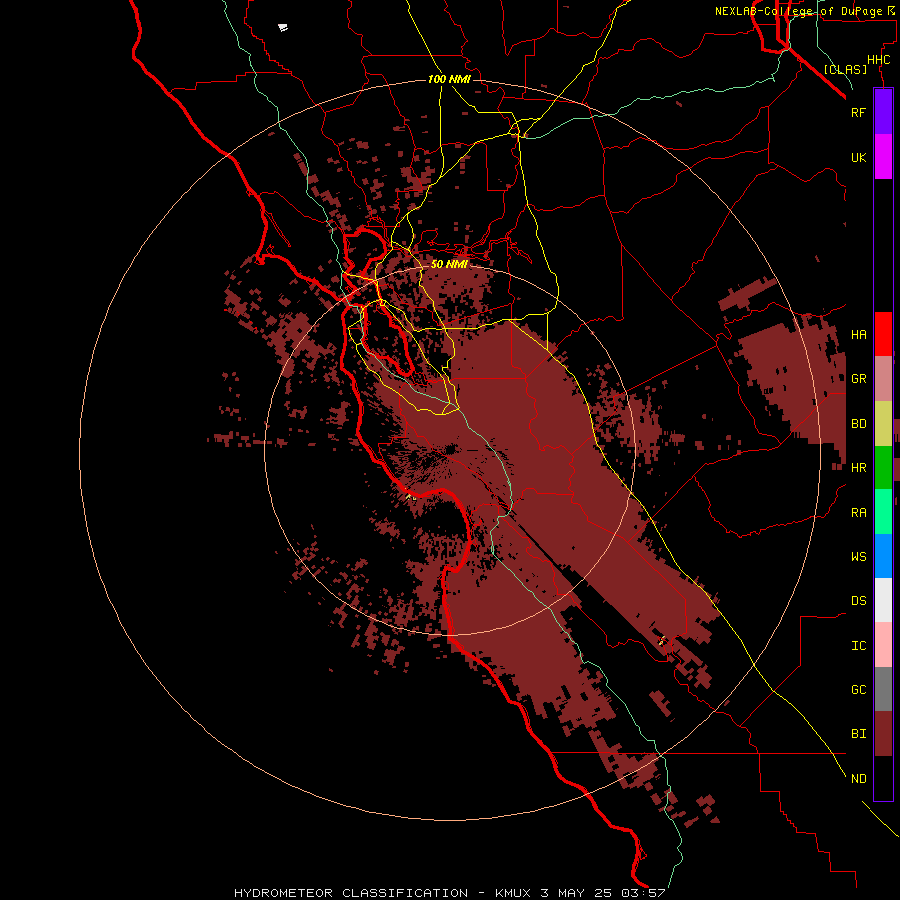900x900 pixels.
Task: Click the blue WS legend color swatch
Action: (883, 556)
